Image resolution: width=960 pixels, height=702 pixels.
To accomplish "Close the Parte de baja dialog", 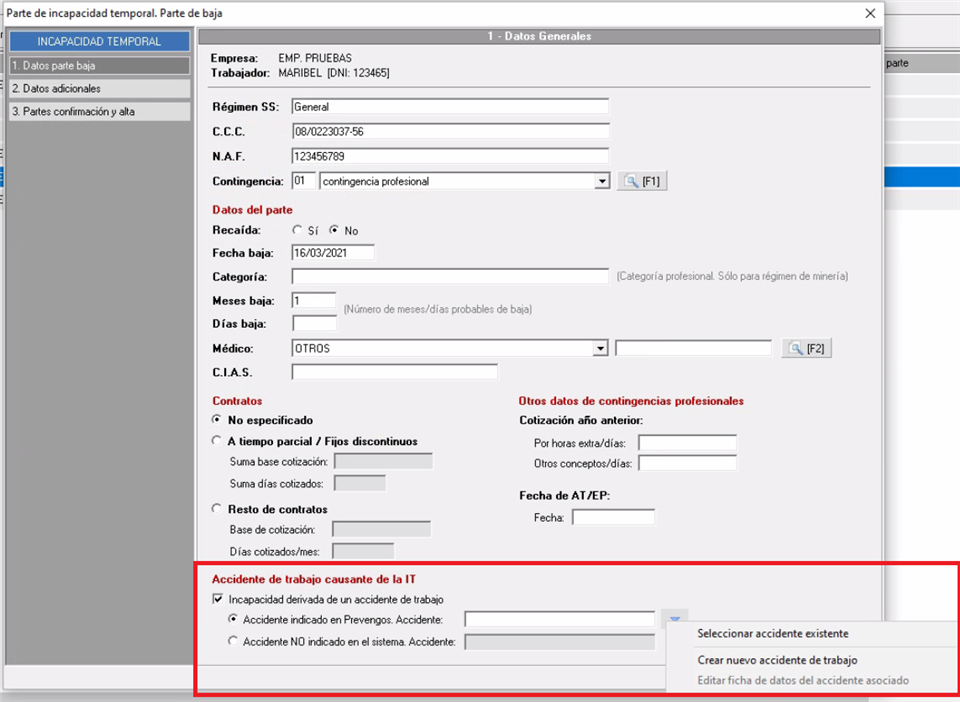I will coord(870,13).
